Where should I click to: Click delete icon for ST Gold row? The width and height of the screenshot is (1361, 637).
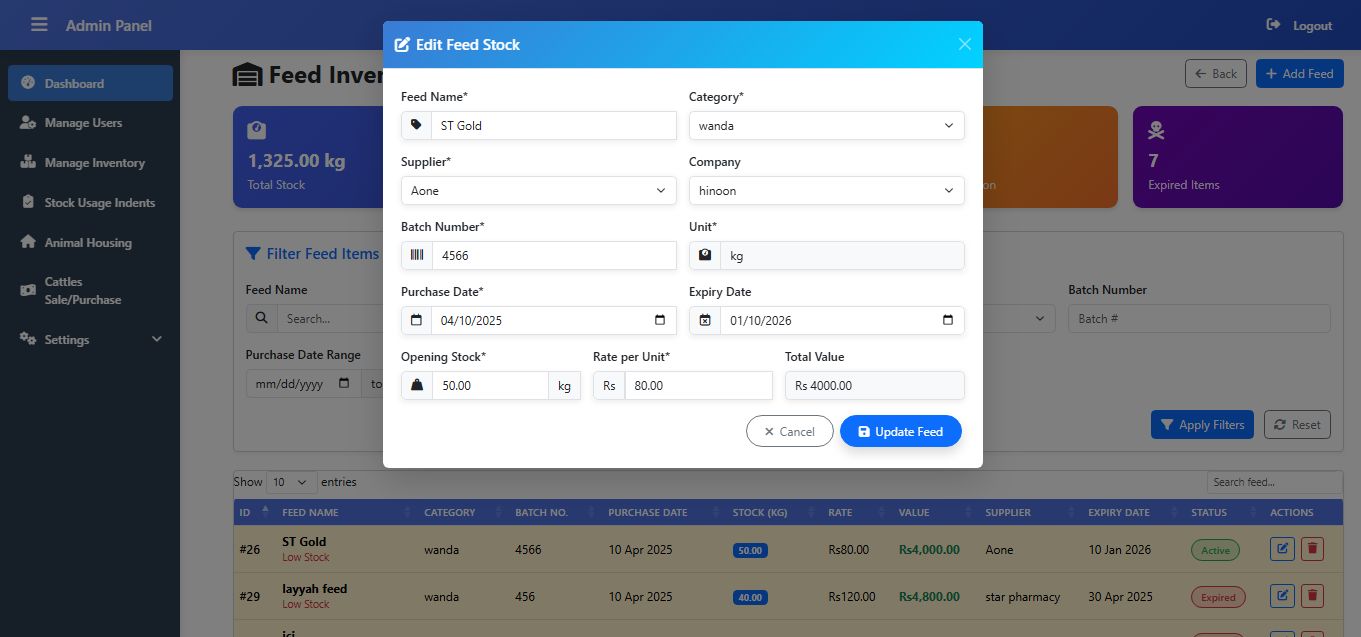coord(1312,549)
